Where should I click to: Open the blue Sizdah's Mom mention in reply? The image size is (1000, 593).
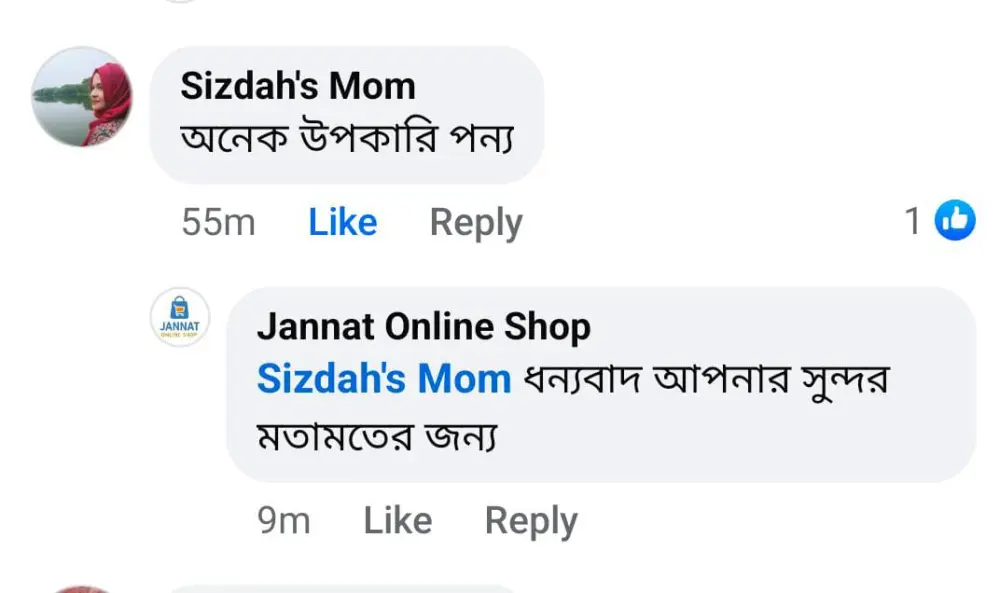[x=384, y=380]
